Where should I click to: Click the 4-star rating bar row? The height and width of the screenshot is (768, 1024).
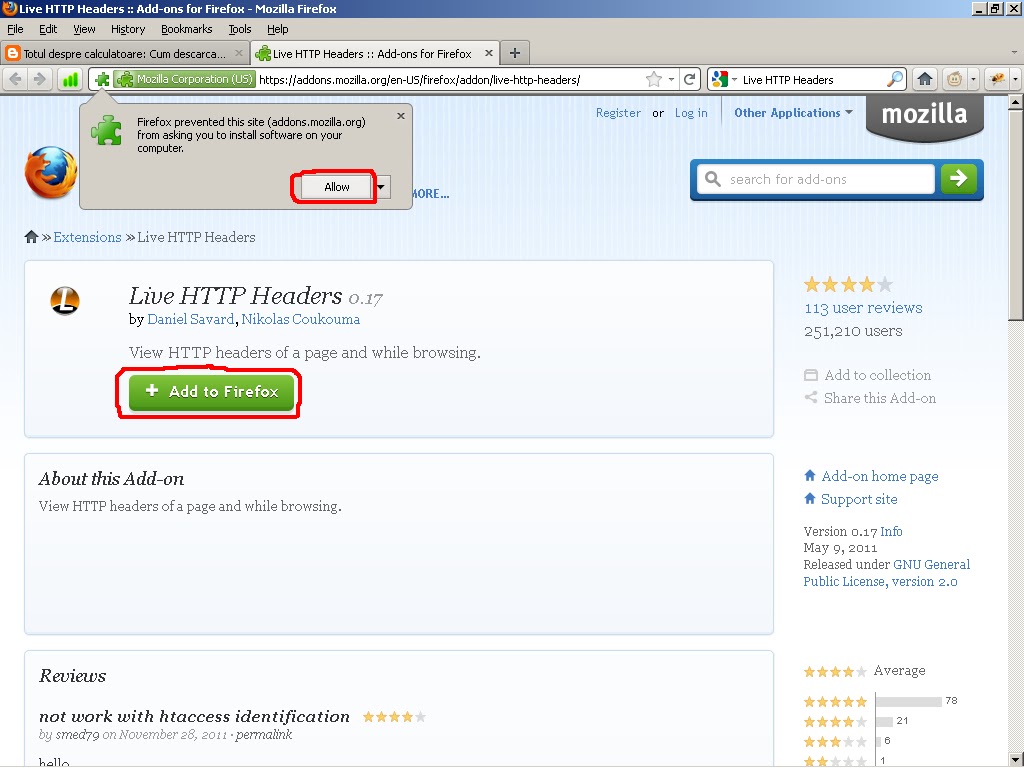coord(856,721)
